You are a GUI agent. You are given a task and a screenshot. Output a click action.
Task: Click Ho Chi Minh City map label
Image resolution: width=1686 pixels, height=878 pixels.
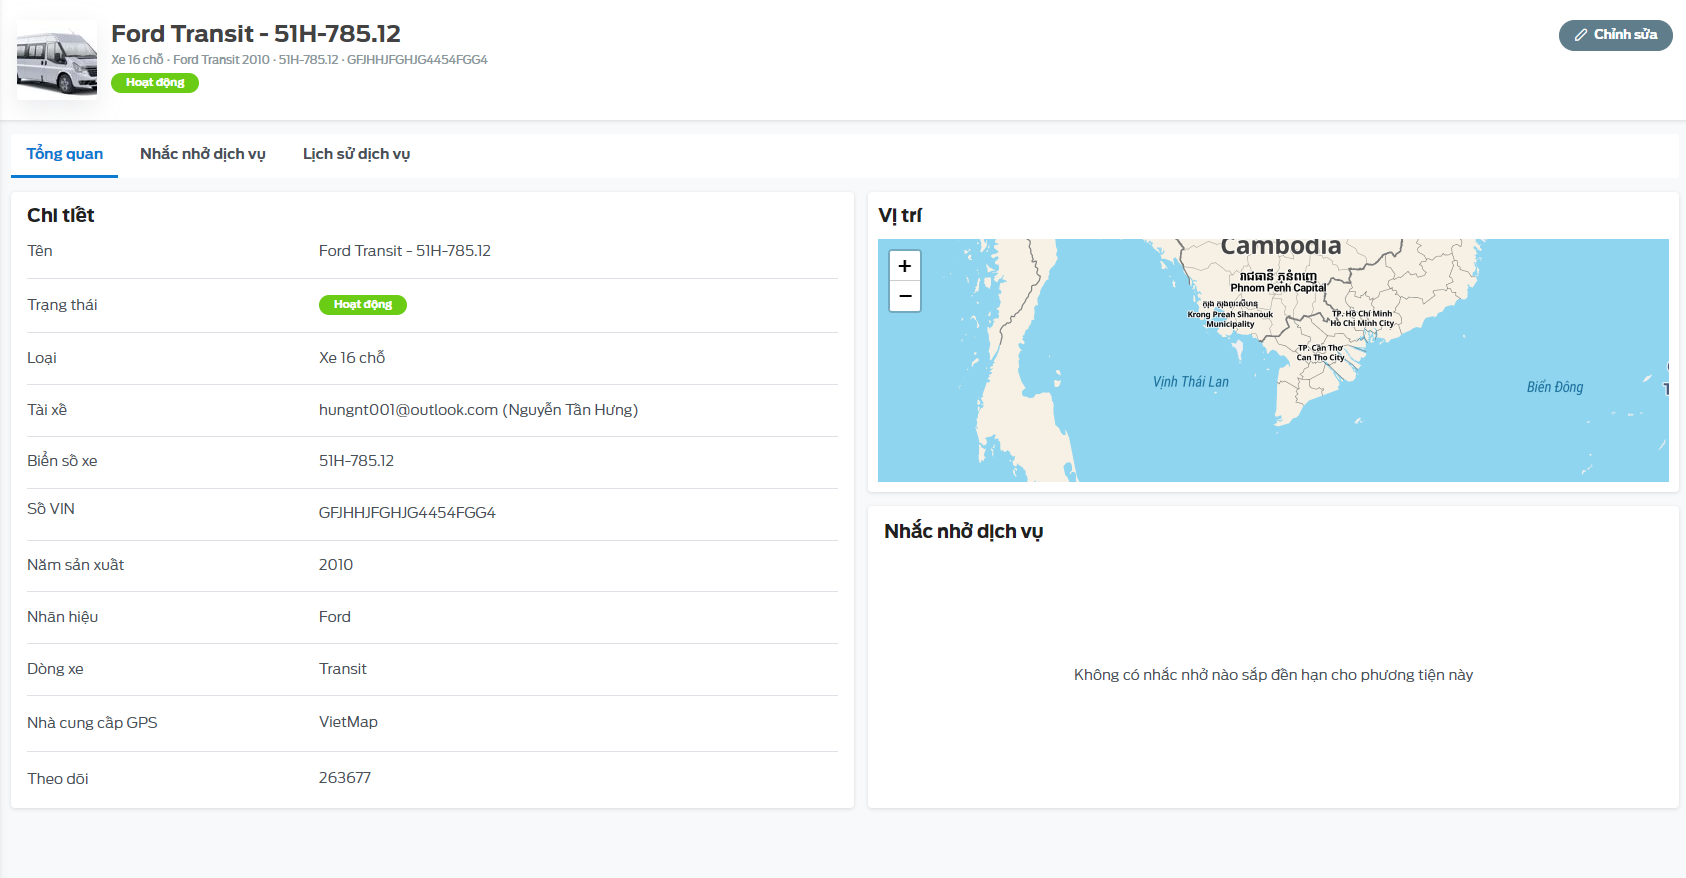(x=1361, y=323)
